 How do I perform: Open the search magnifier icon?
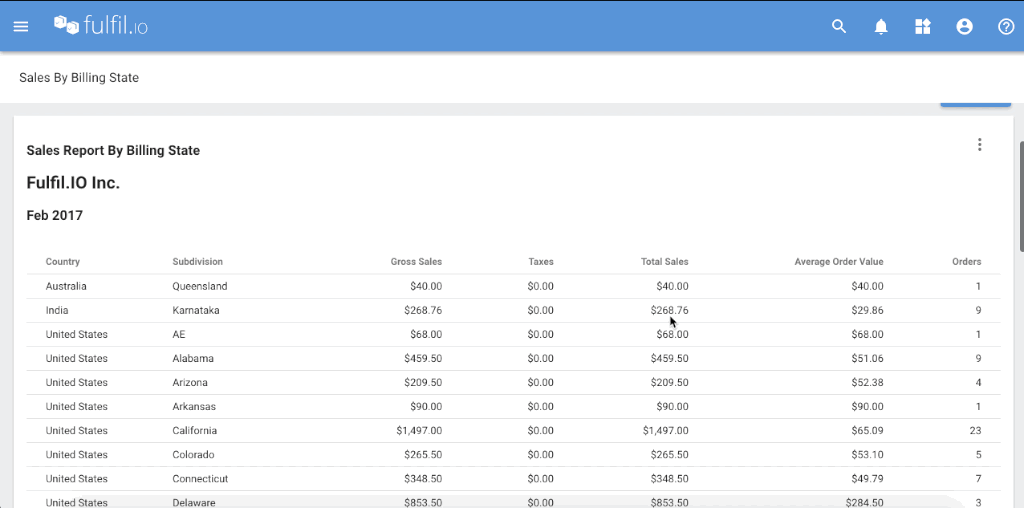click(839, 26)
